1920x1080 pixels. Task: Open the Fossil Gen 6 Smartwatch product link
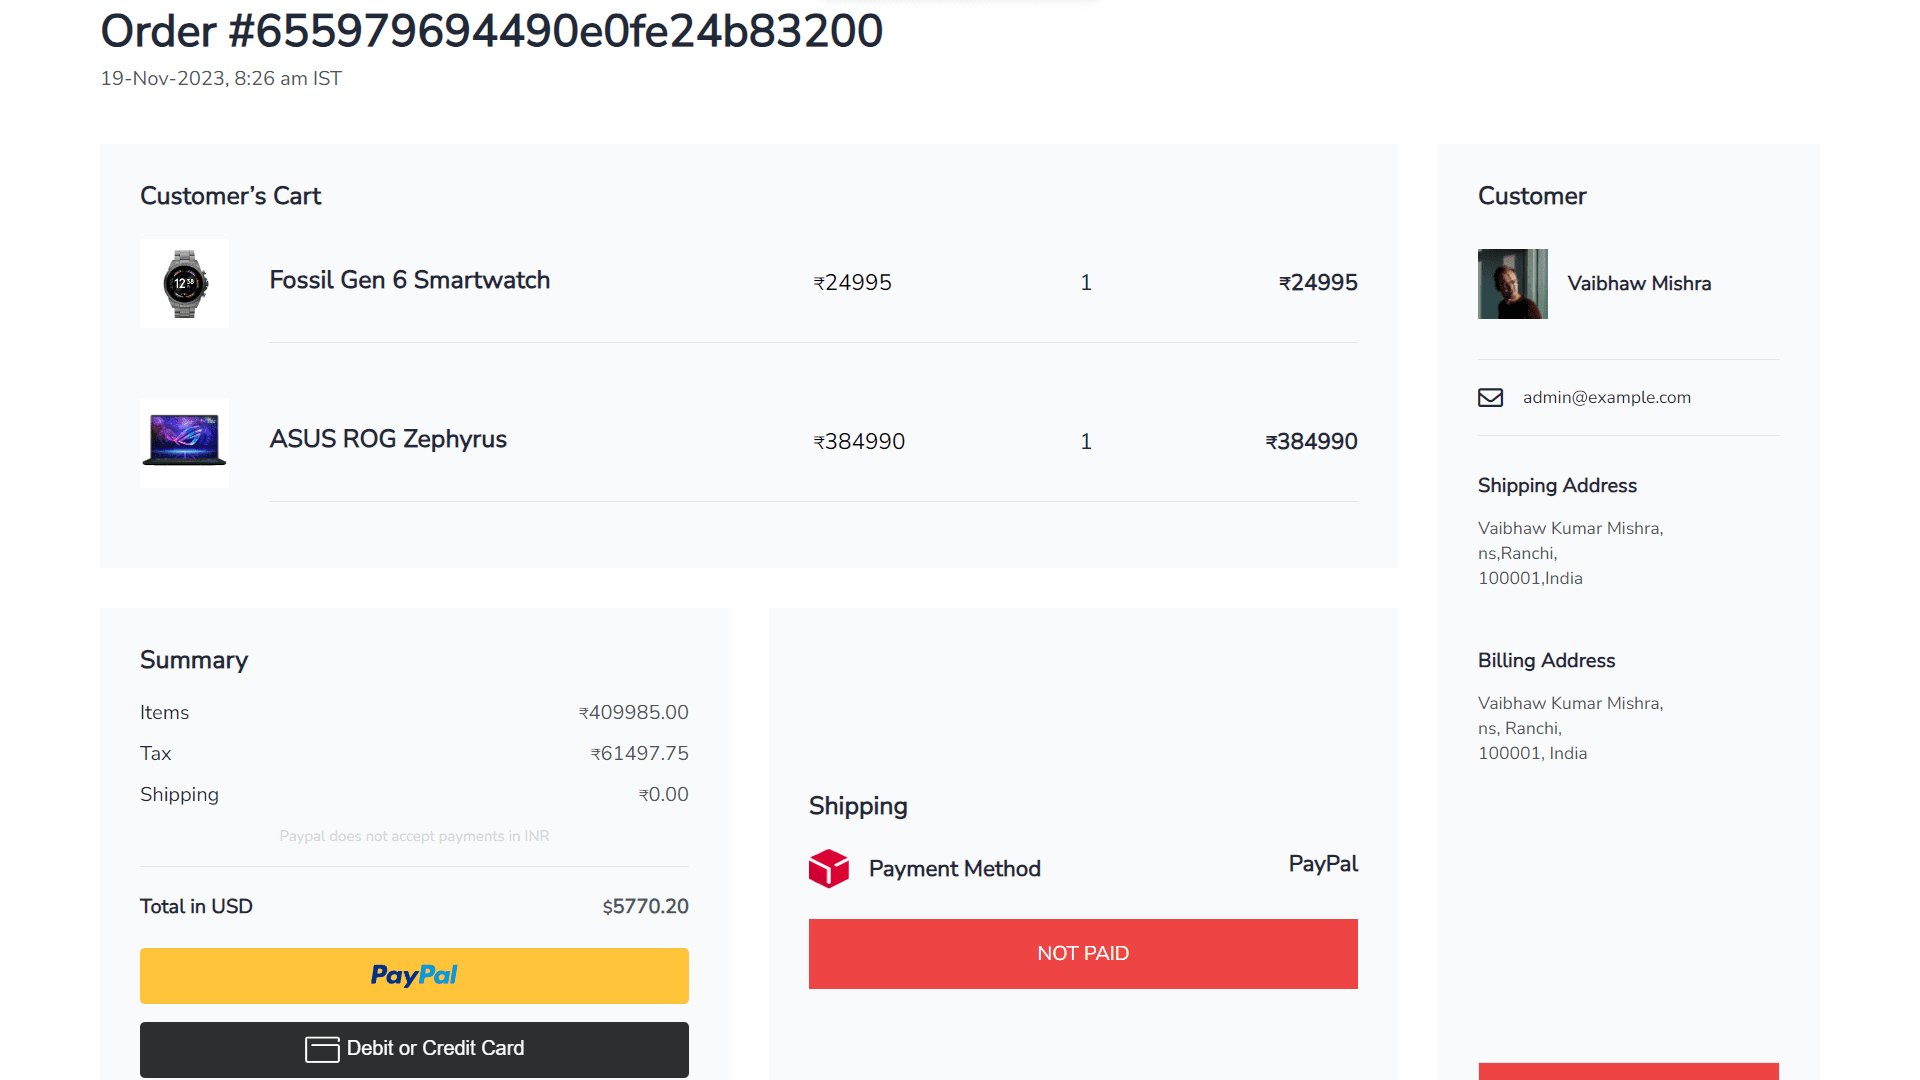click(x=410, y=280)
